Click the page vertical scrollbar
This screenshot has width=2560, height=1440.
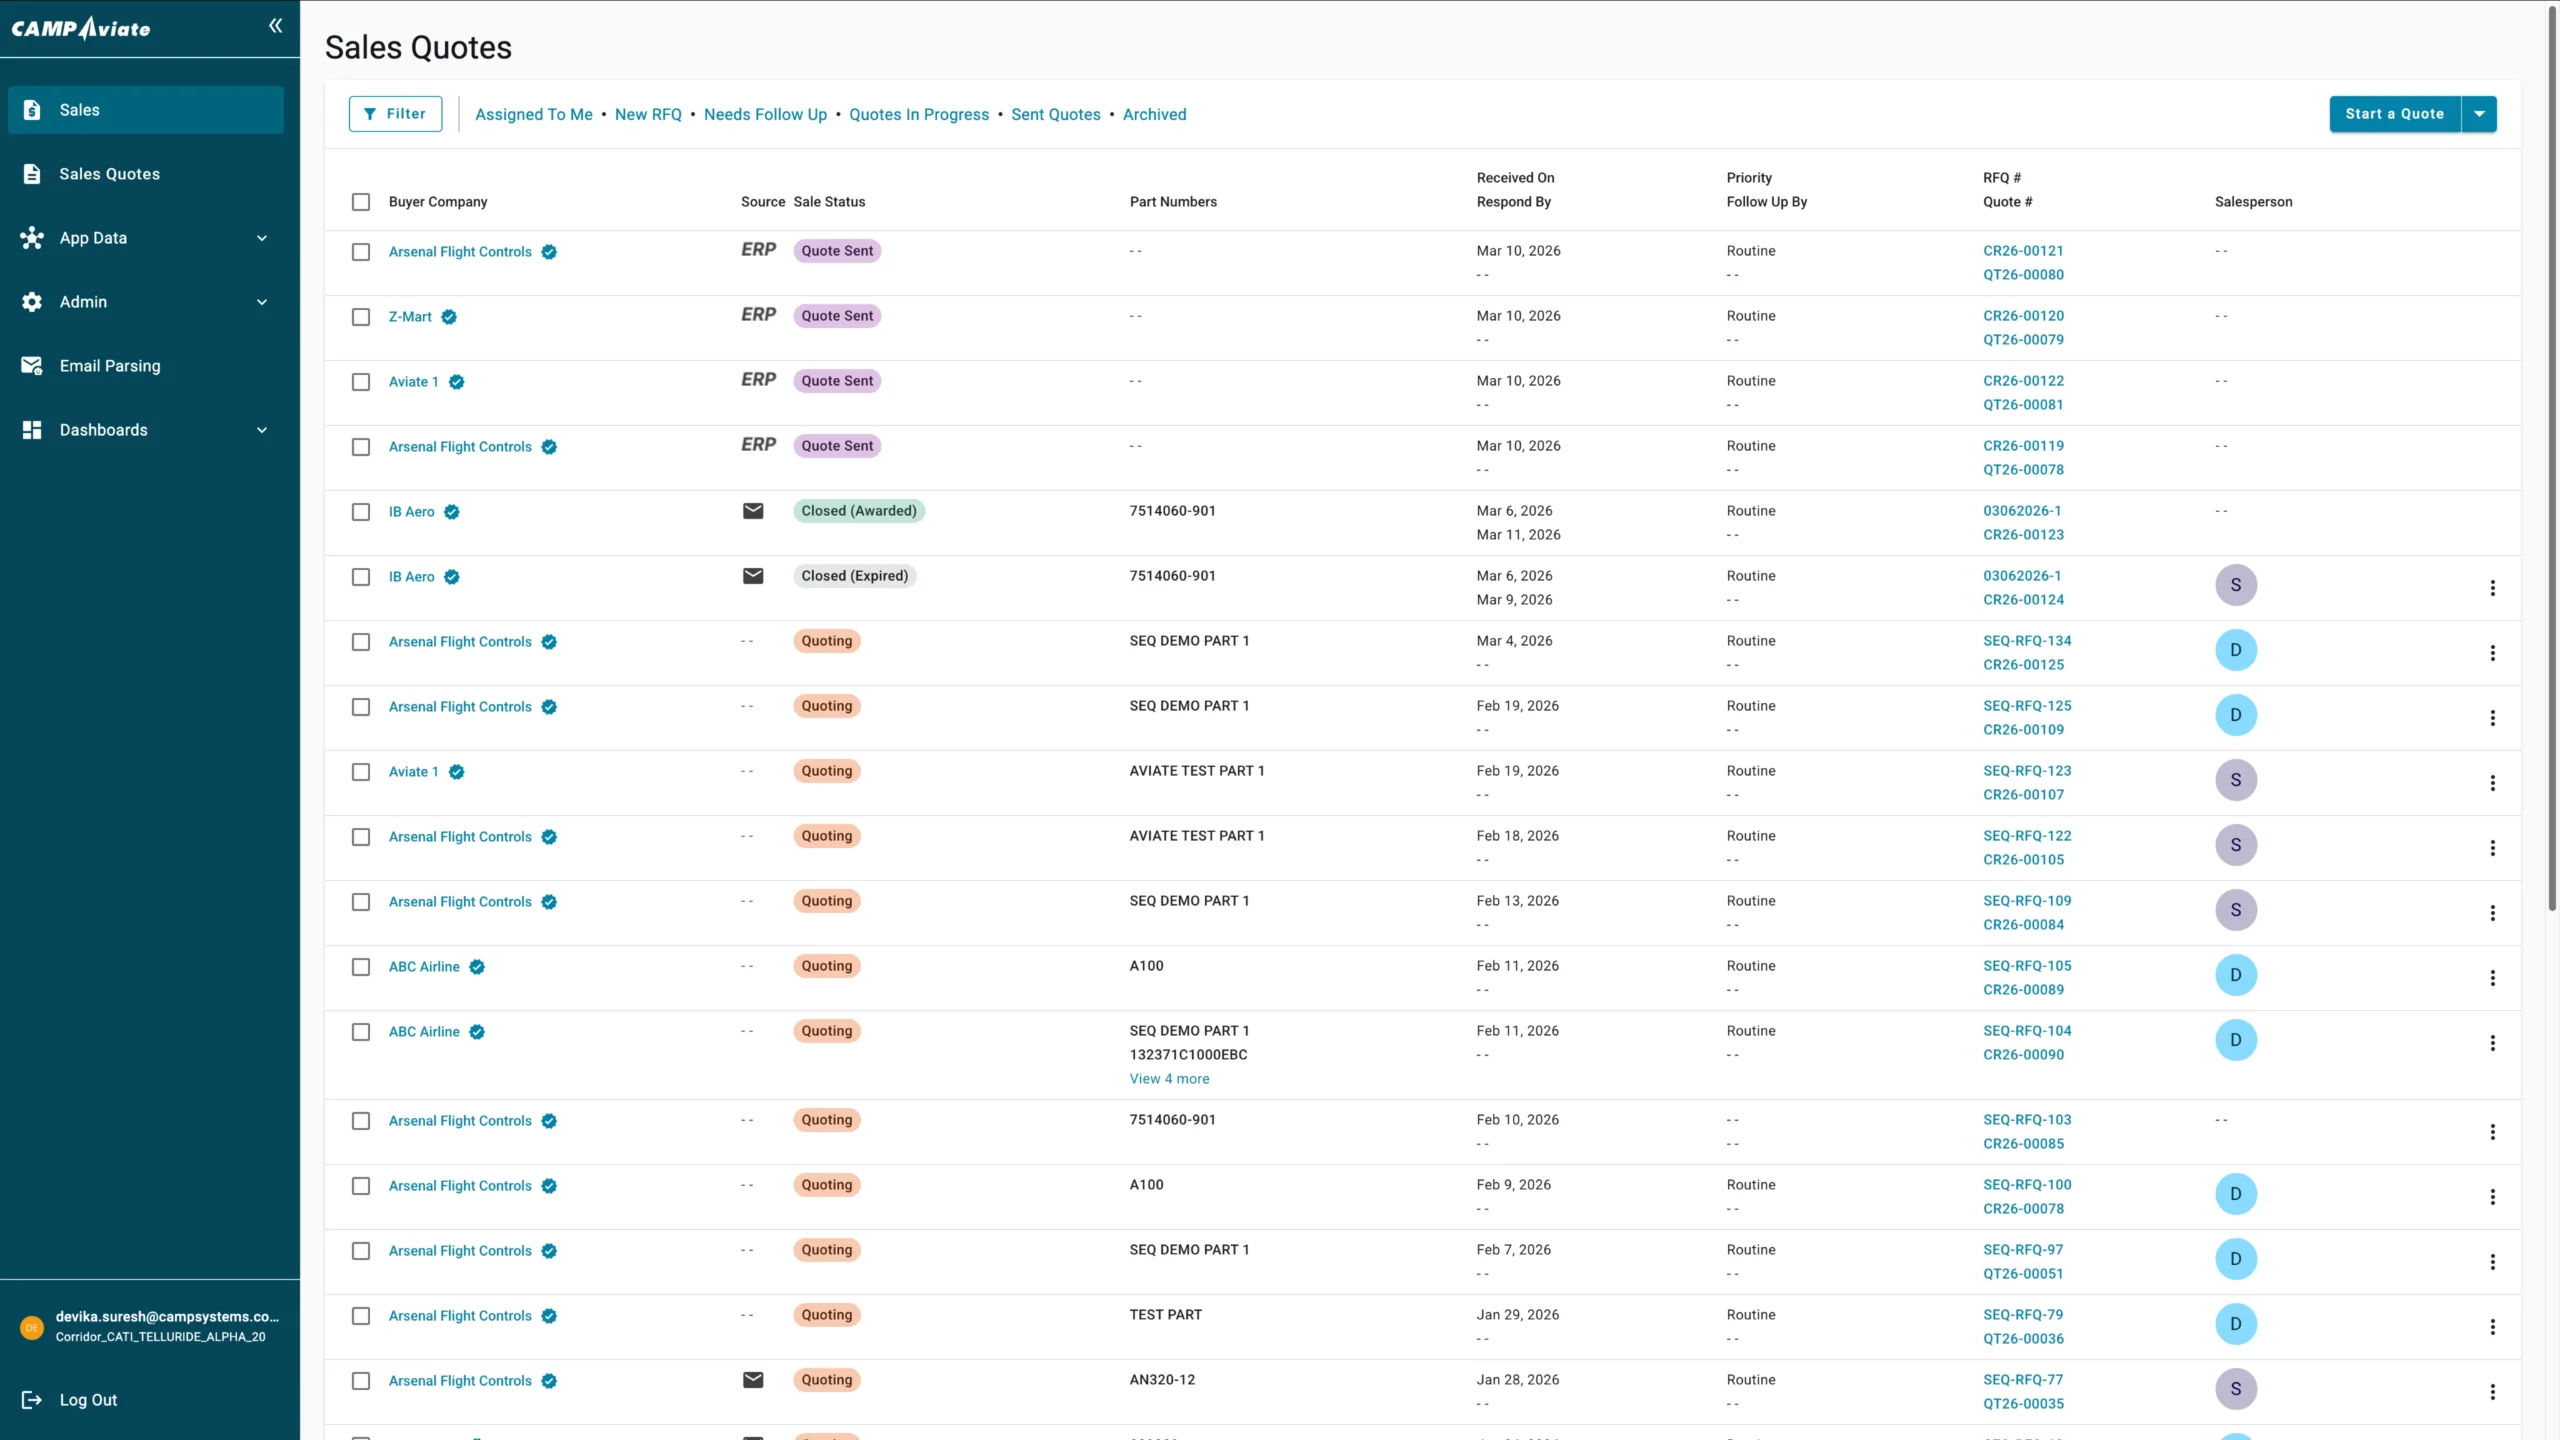(x=2552, y=460)
